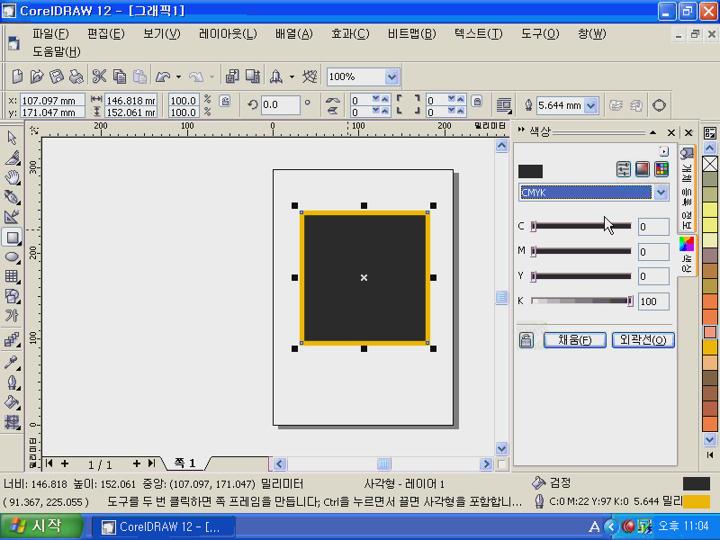The height and width of the screenshot is (540, 720).
Task: Open the outline width dropdown
Action: (591, 106)
